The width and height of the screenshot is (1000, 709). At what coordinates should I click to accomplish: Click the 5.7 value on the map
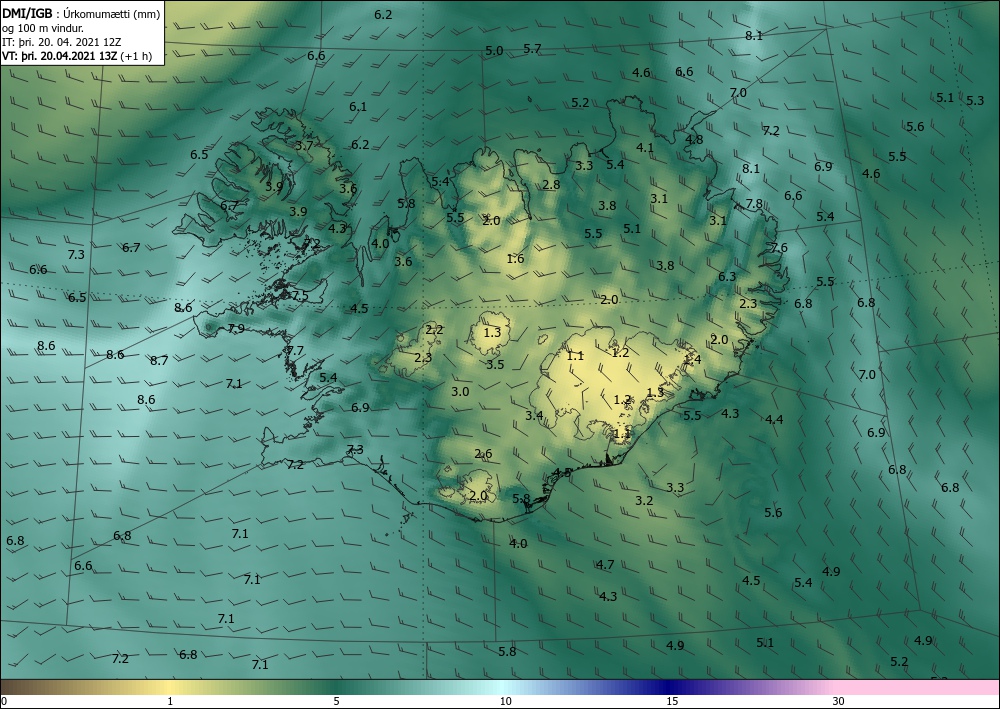click(532, 48)
